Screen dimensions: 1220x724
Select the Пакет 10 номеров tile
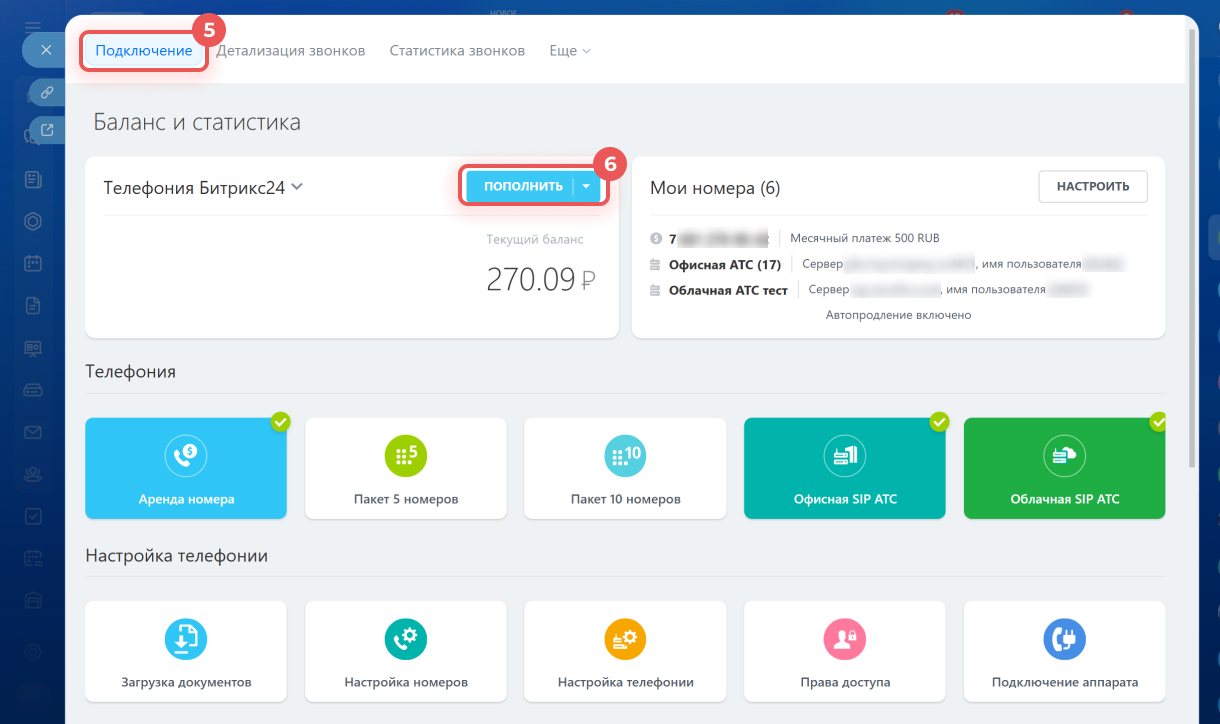point(625,468)
